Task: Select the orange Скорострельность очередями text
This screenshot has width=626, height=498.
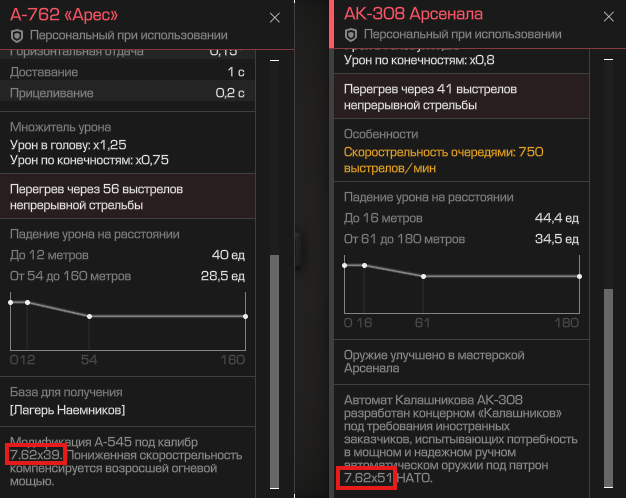Action: [443, 159]
